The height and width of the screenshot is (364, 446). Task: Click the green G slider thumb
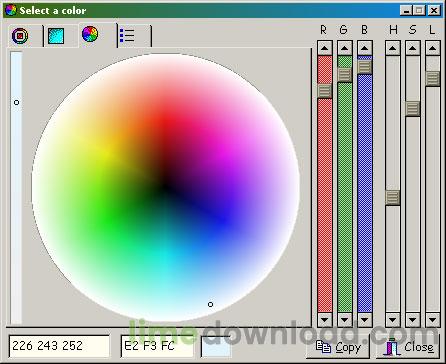click(345, 75)
